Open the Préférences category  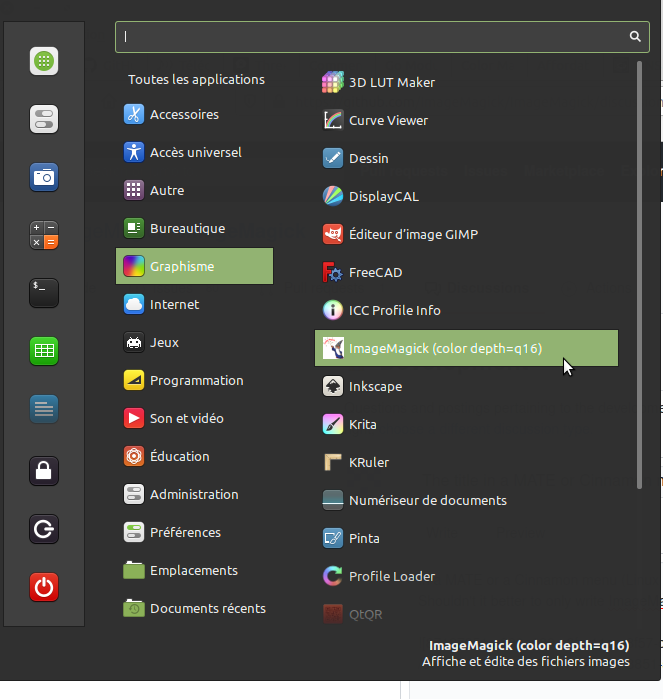(x=194, y=532)
